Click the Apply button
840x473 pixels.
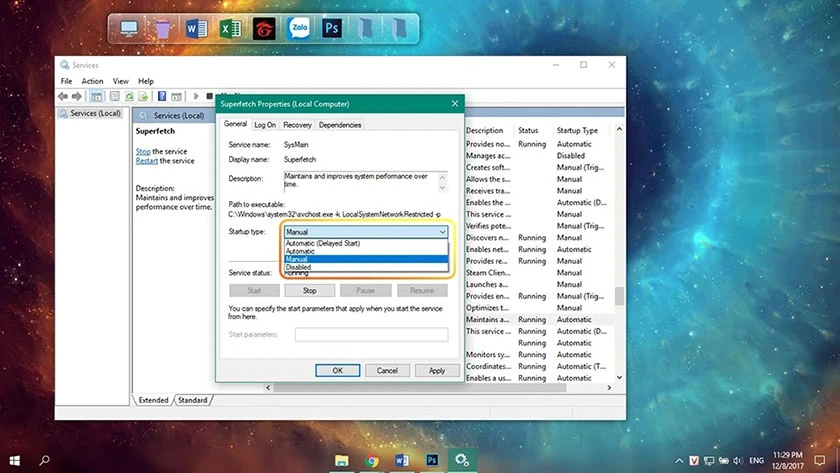(x=437, y=370)
